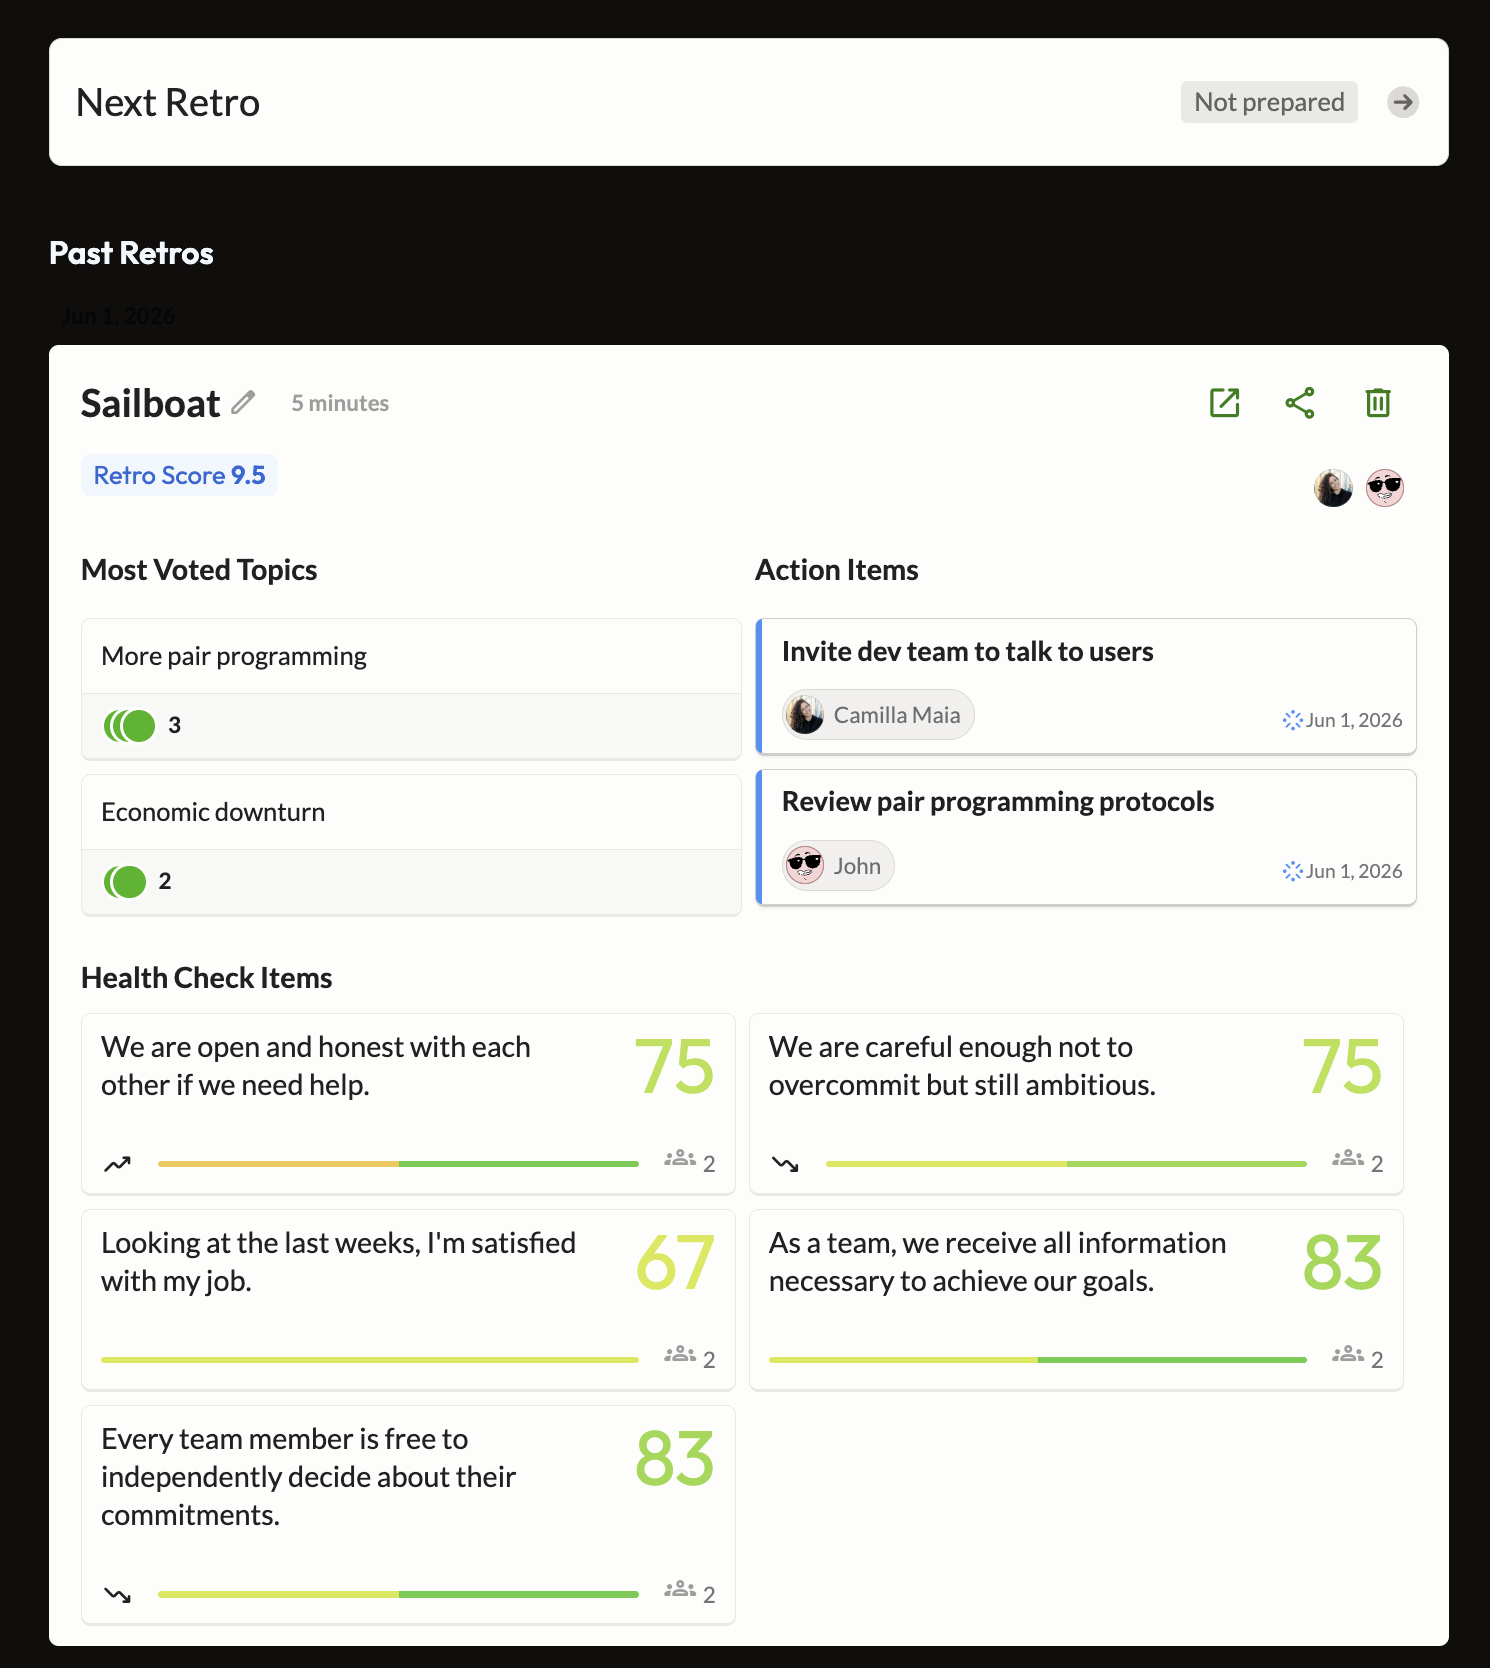This screenshot has width=1490, height=1668.
Task: Click the due date icon on Review pair programming item
Action: click(1292, 871)
